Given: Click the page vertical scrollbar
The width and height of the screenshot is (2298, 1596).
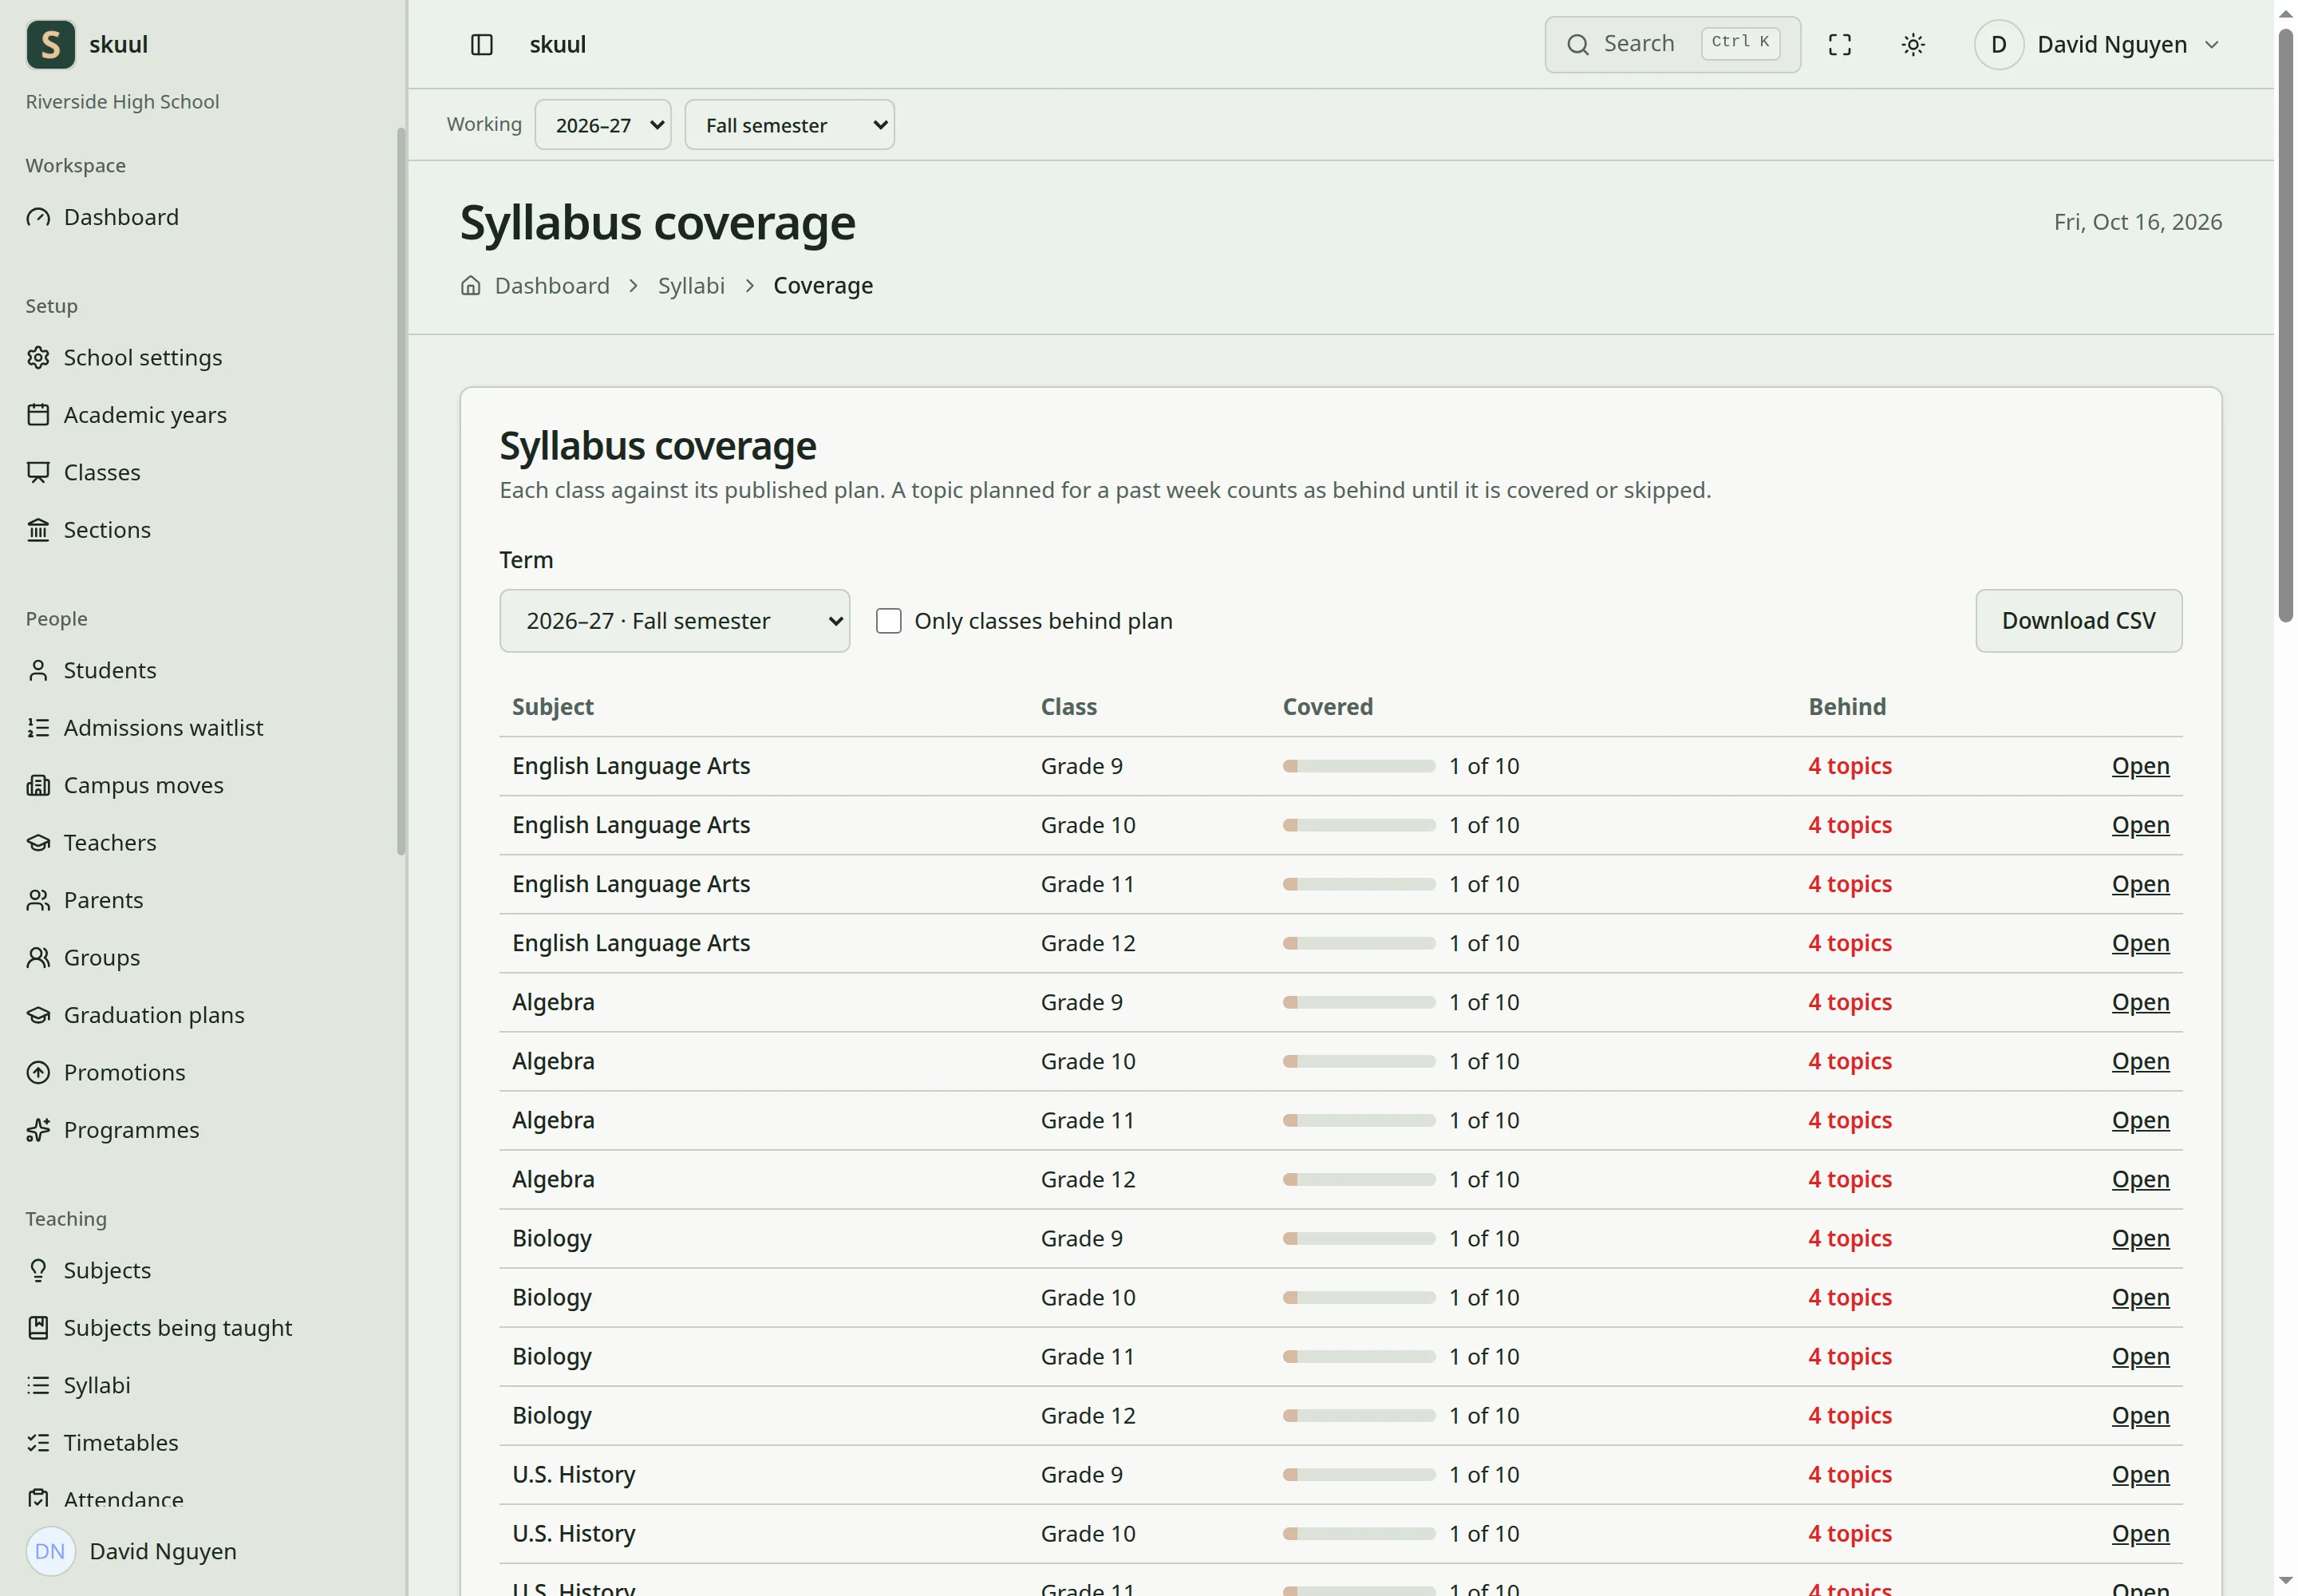Looking at the screenshot, I should pyautogui.click(x=2285, y=325).
